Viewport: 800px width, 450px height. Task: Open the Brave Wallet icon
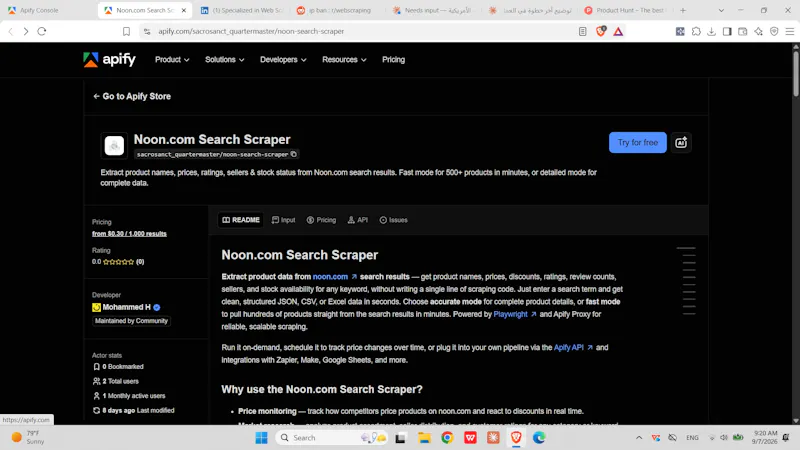[x=743, y=31]
